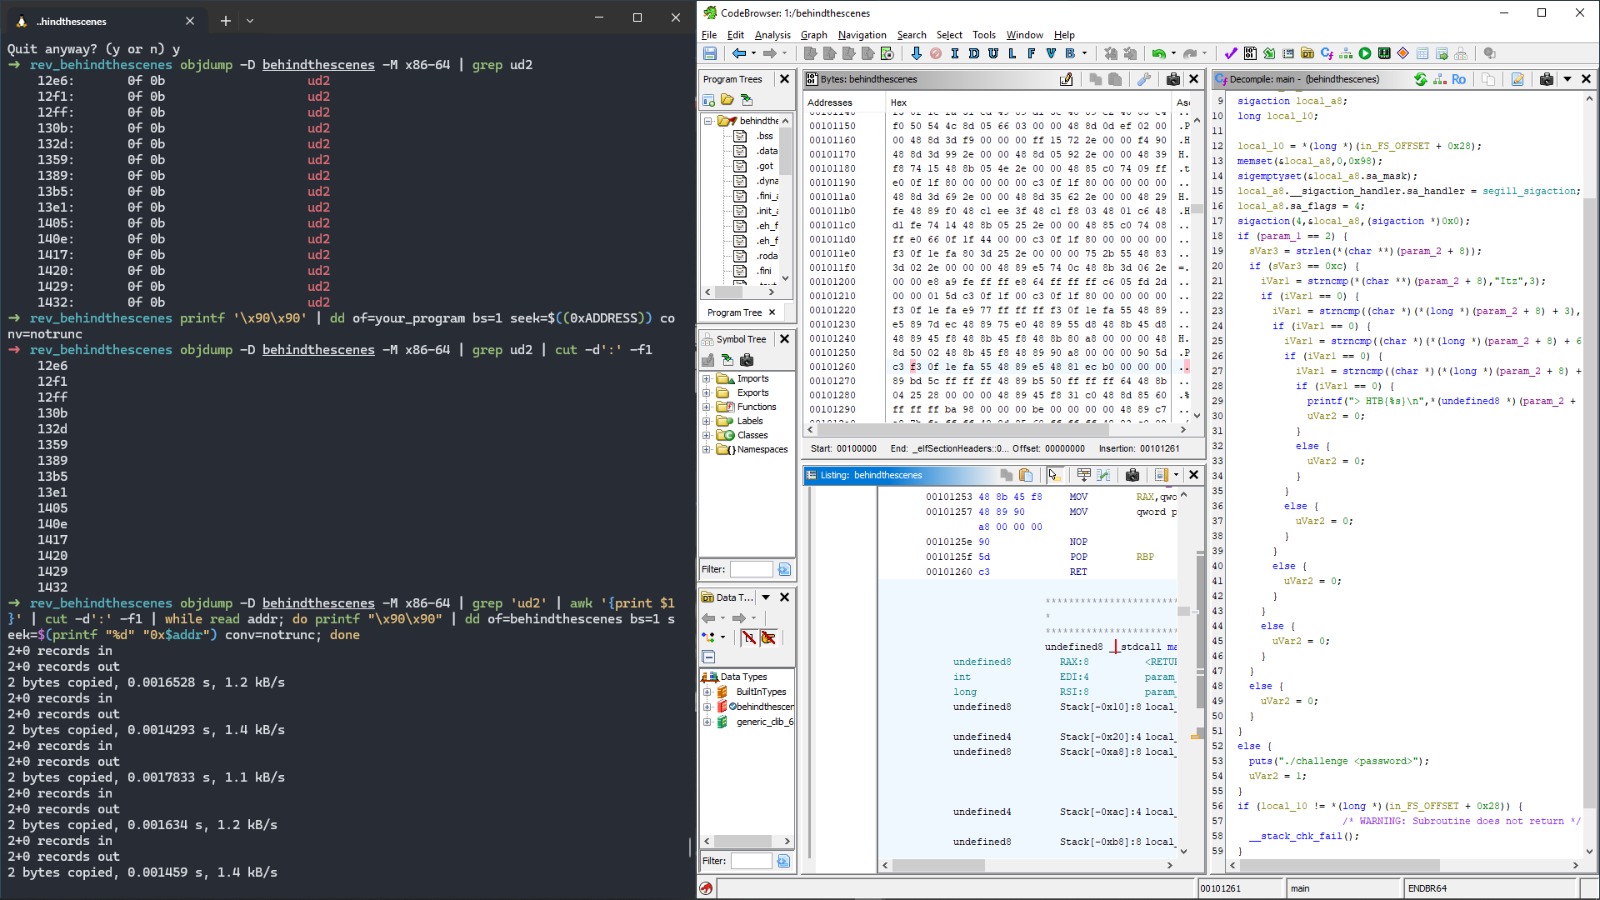Select the Redo icon on the main toolbar
Viewport: 1600px width, 900px height.
[x=1191, y=53]
